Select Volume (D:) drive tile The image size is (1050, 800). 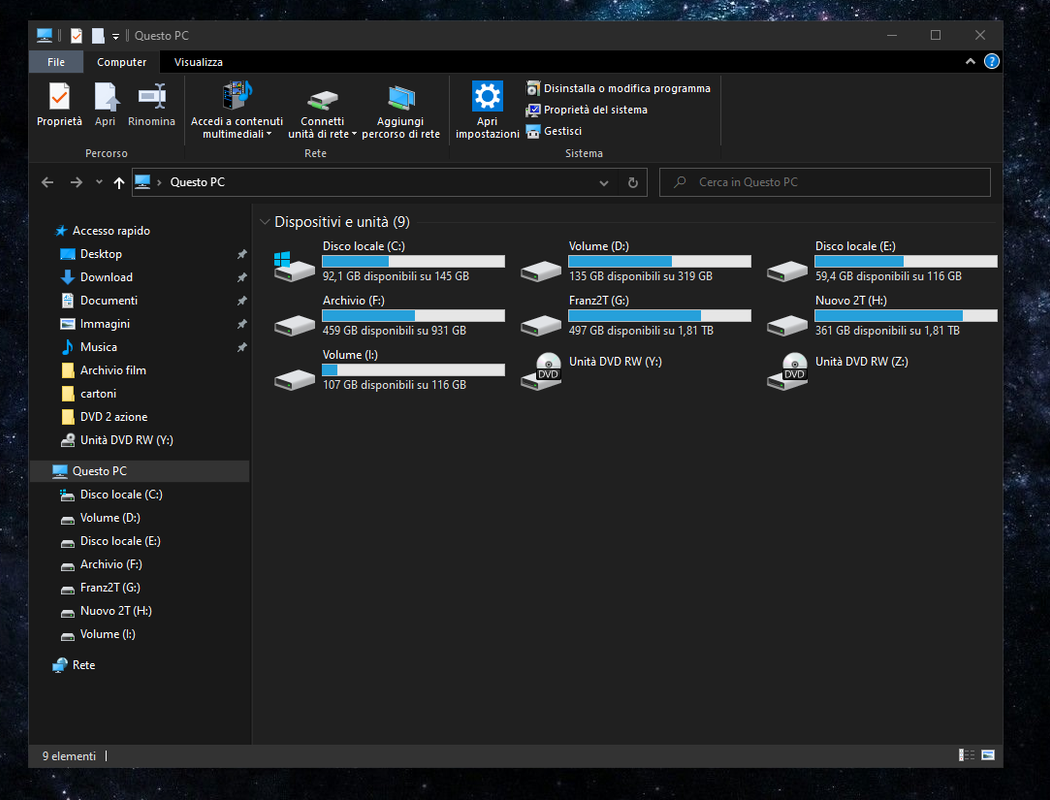[x=635, y=261]
